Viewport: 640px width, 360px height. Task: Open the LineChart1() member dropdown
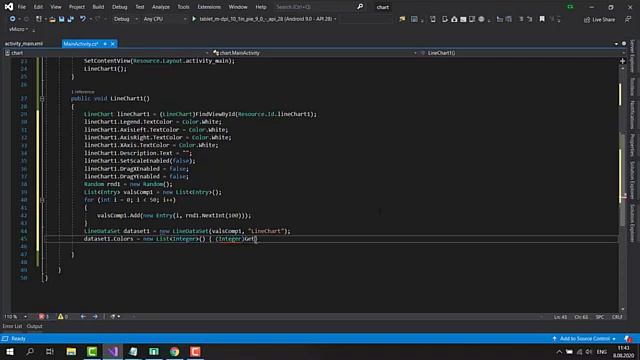pos(522,53)
